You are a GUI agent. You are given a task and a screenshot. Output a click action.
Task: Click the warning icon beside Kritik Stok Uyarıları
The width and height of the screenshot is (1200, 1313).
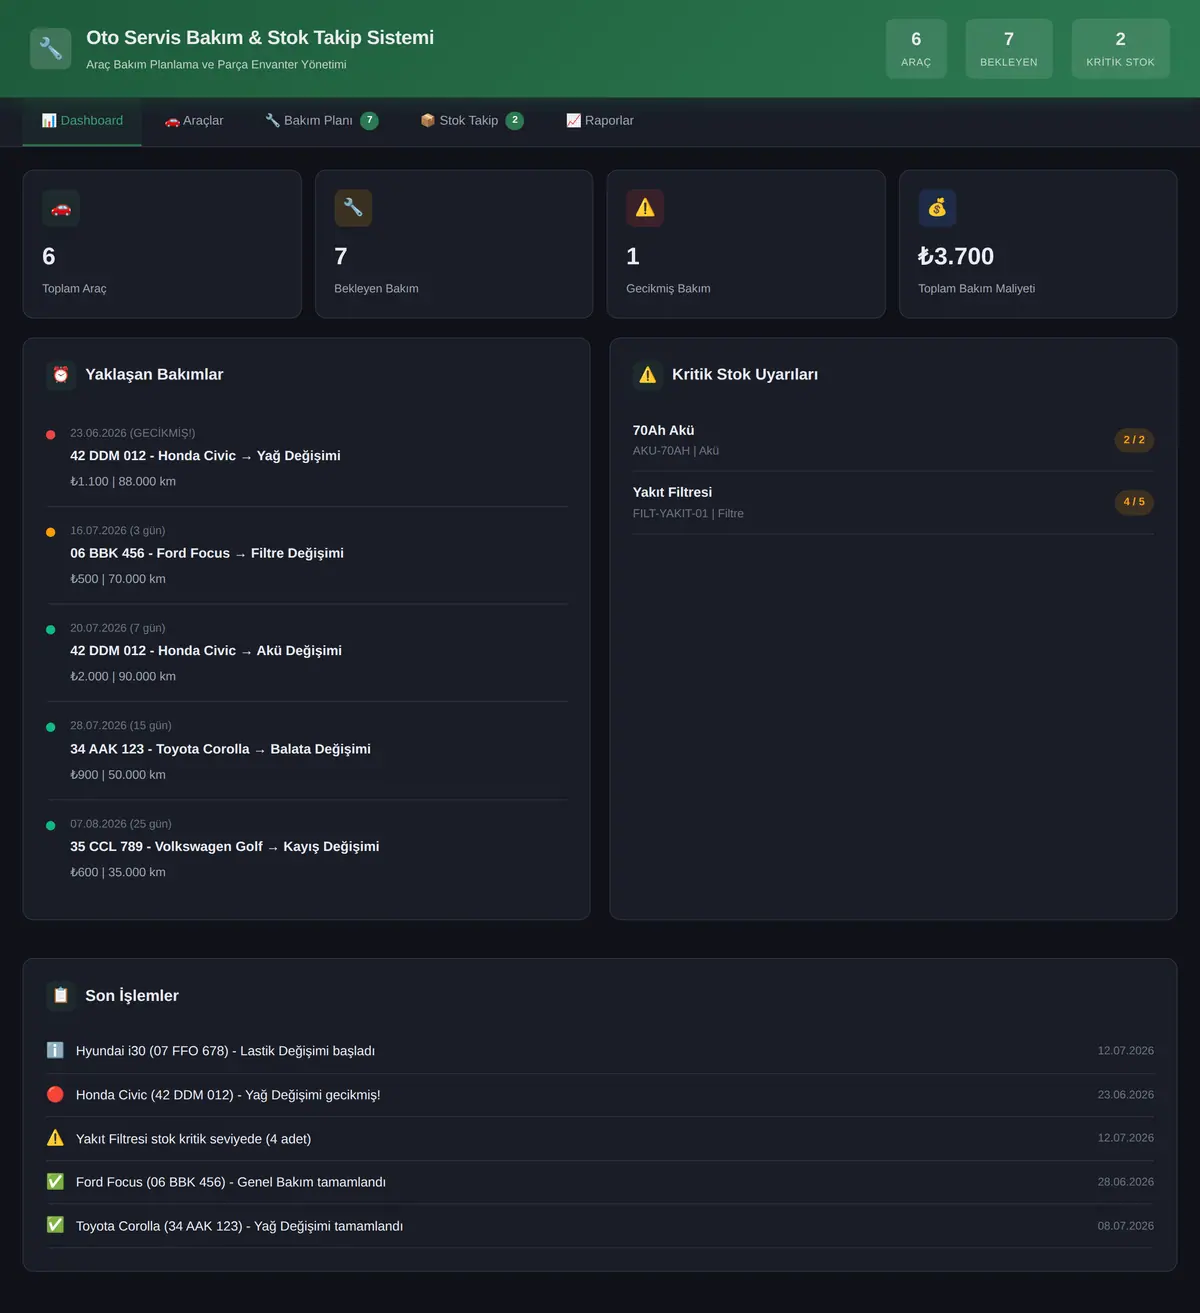pyautogui.click(x=648, y=375)
